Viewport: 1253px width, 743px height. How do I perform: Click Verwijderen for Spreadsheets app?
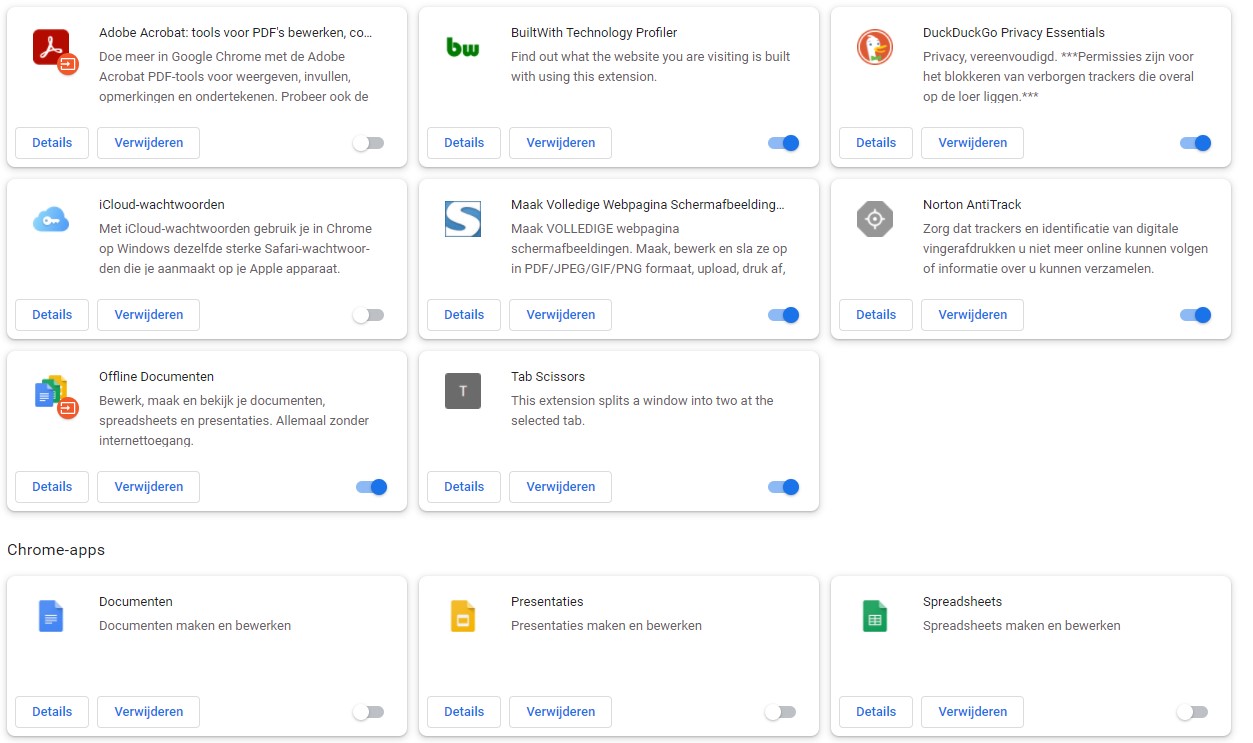972,712
